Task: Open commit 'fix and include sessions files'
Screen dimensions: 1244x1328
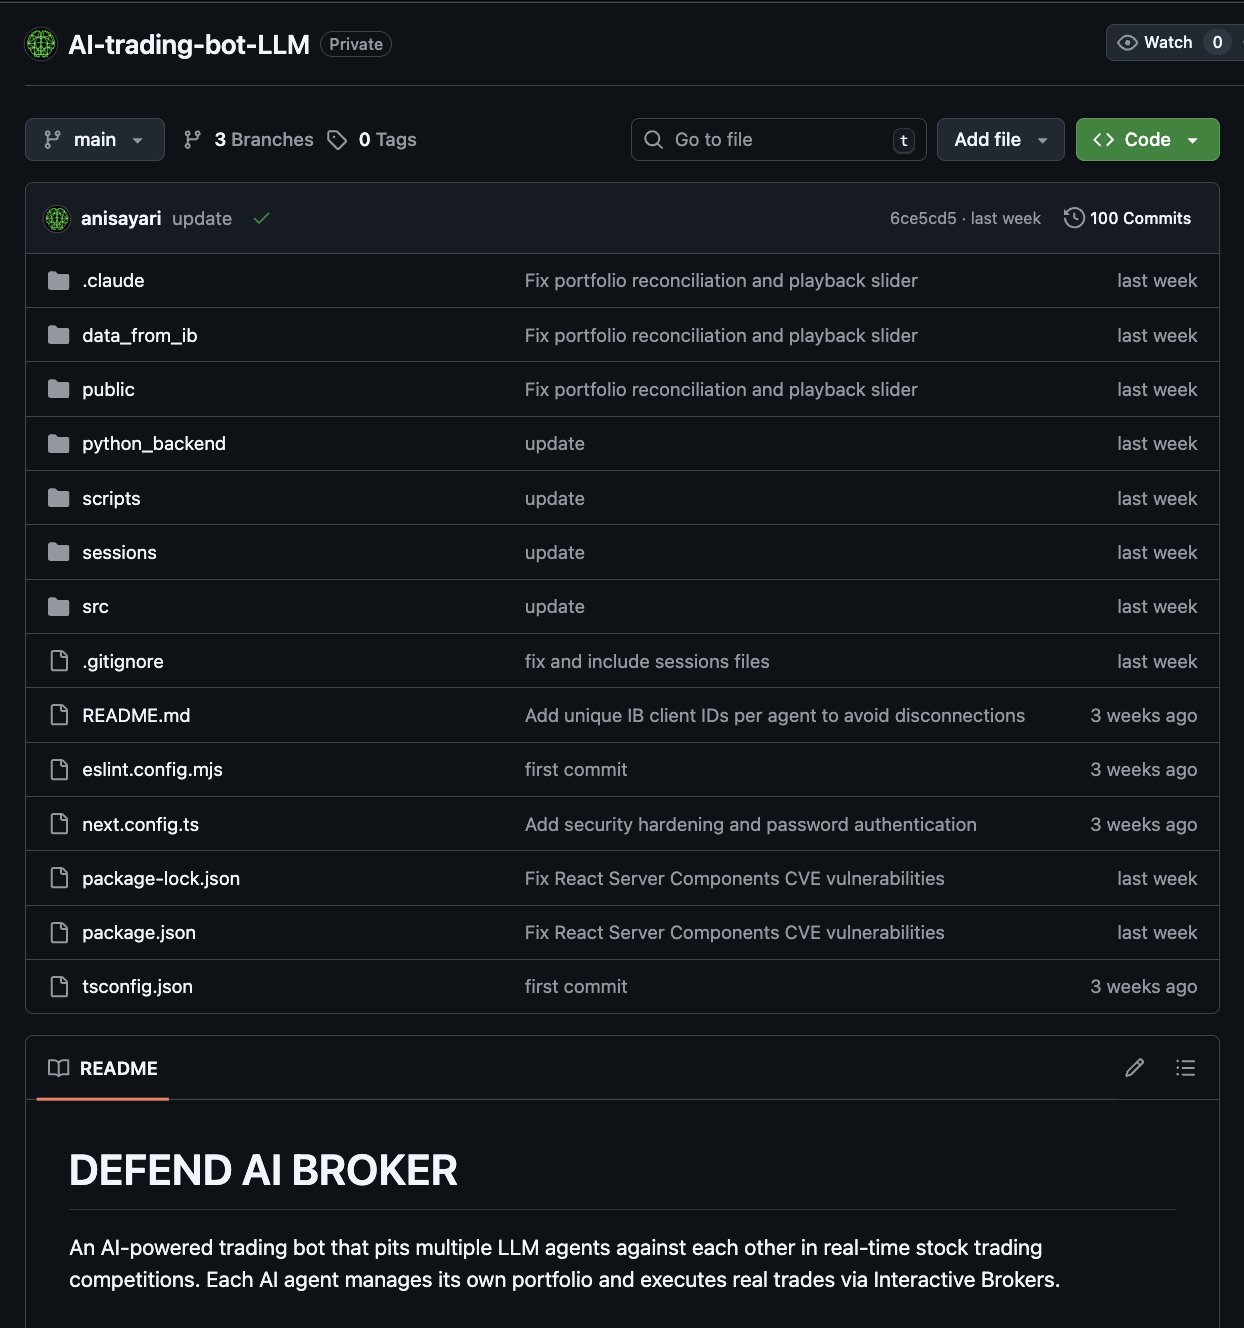Action: pyautogui.click(x=647, y=661)
